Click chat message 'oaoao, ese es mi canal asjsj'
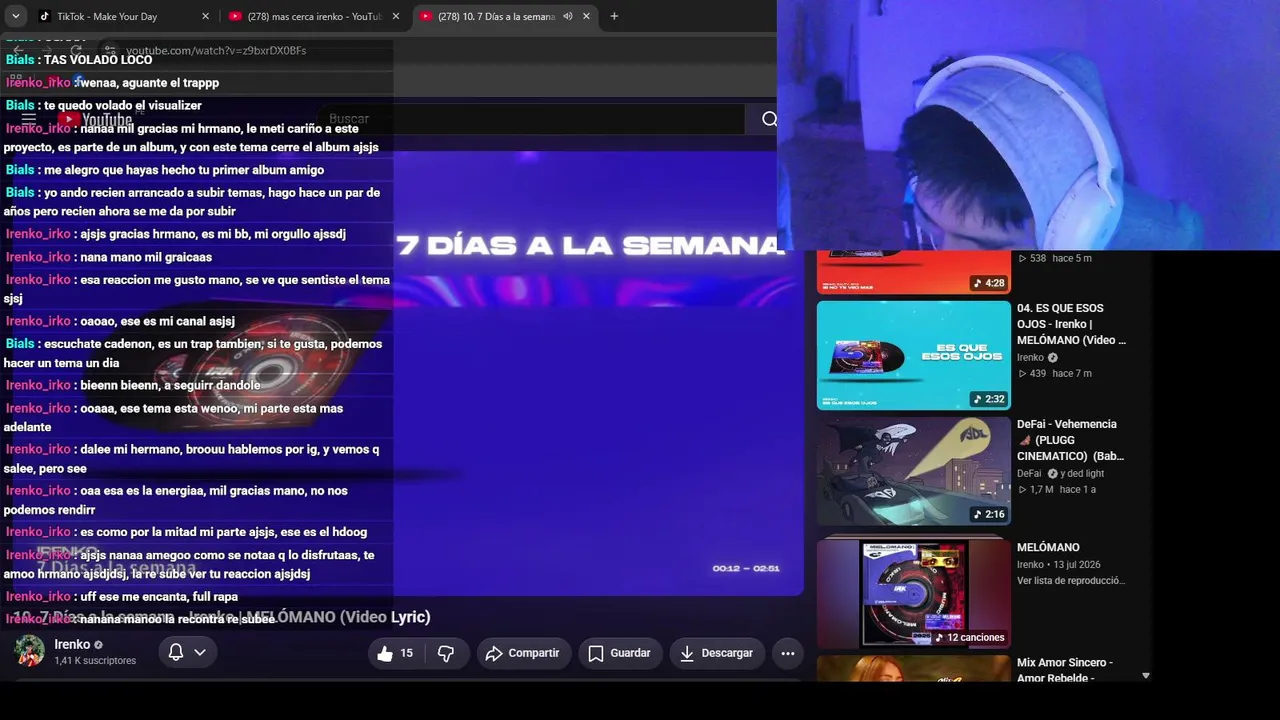 click(157, 321)
